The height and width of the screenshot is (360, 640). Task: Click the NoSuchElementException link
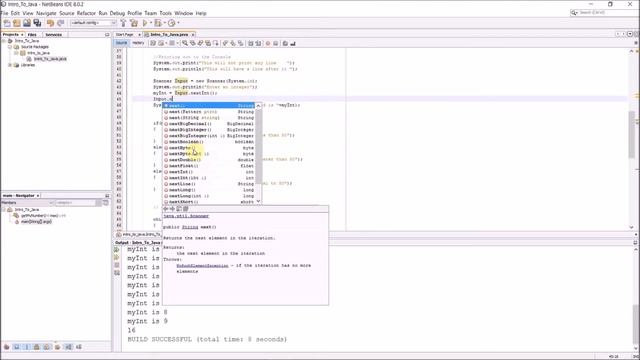[202, 265]
